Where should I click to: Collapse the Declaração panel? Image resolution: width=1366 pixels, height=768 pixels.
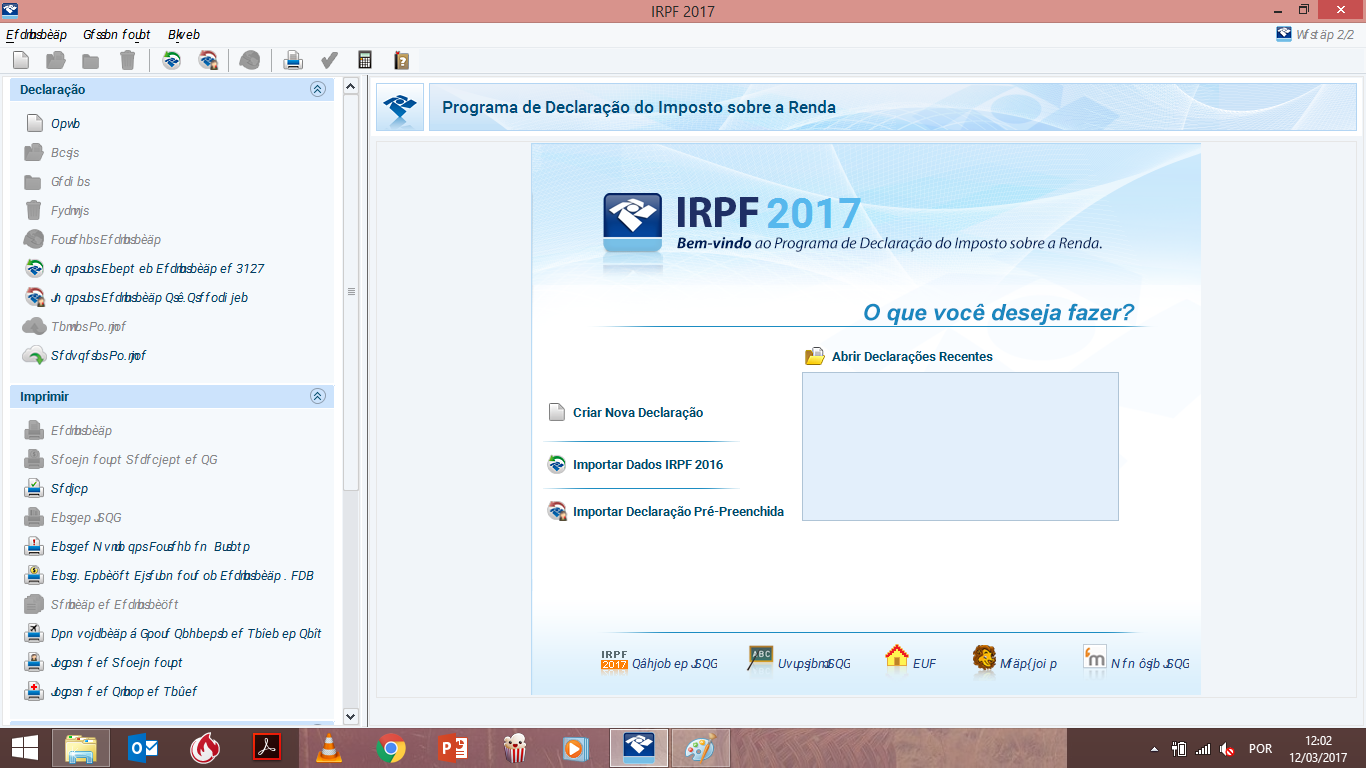click(x=318, y=89)
